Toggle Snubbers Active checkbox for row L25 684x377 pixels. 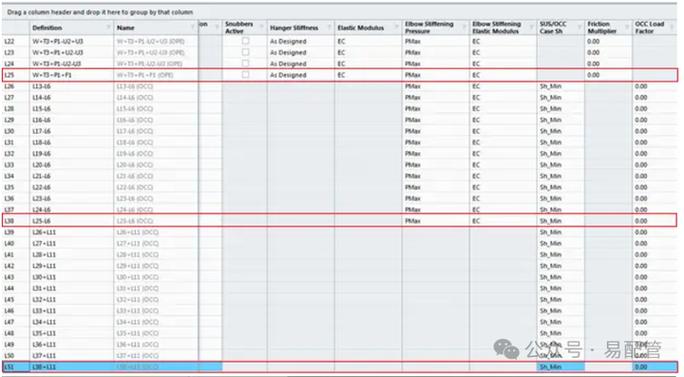coord(246,75)
